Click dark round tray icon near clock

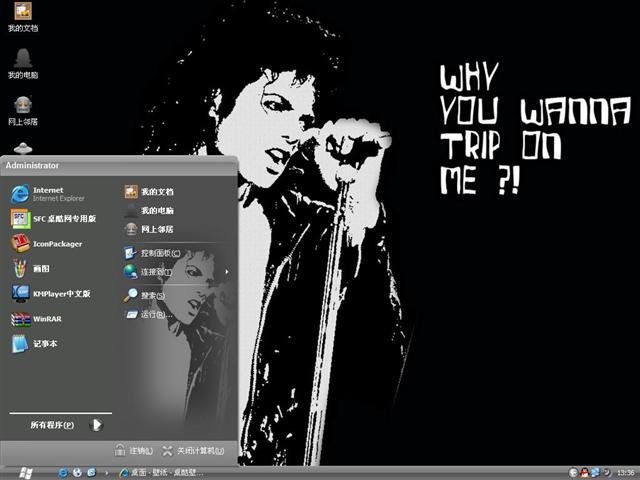click(607, 473)
